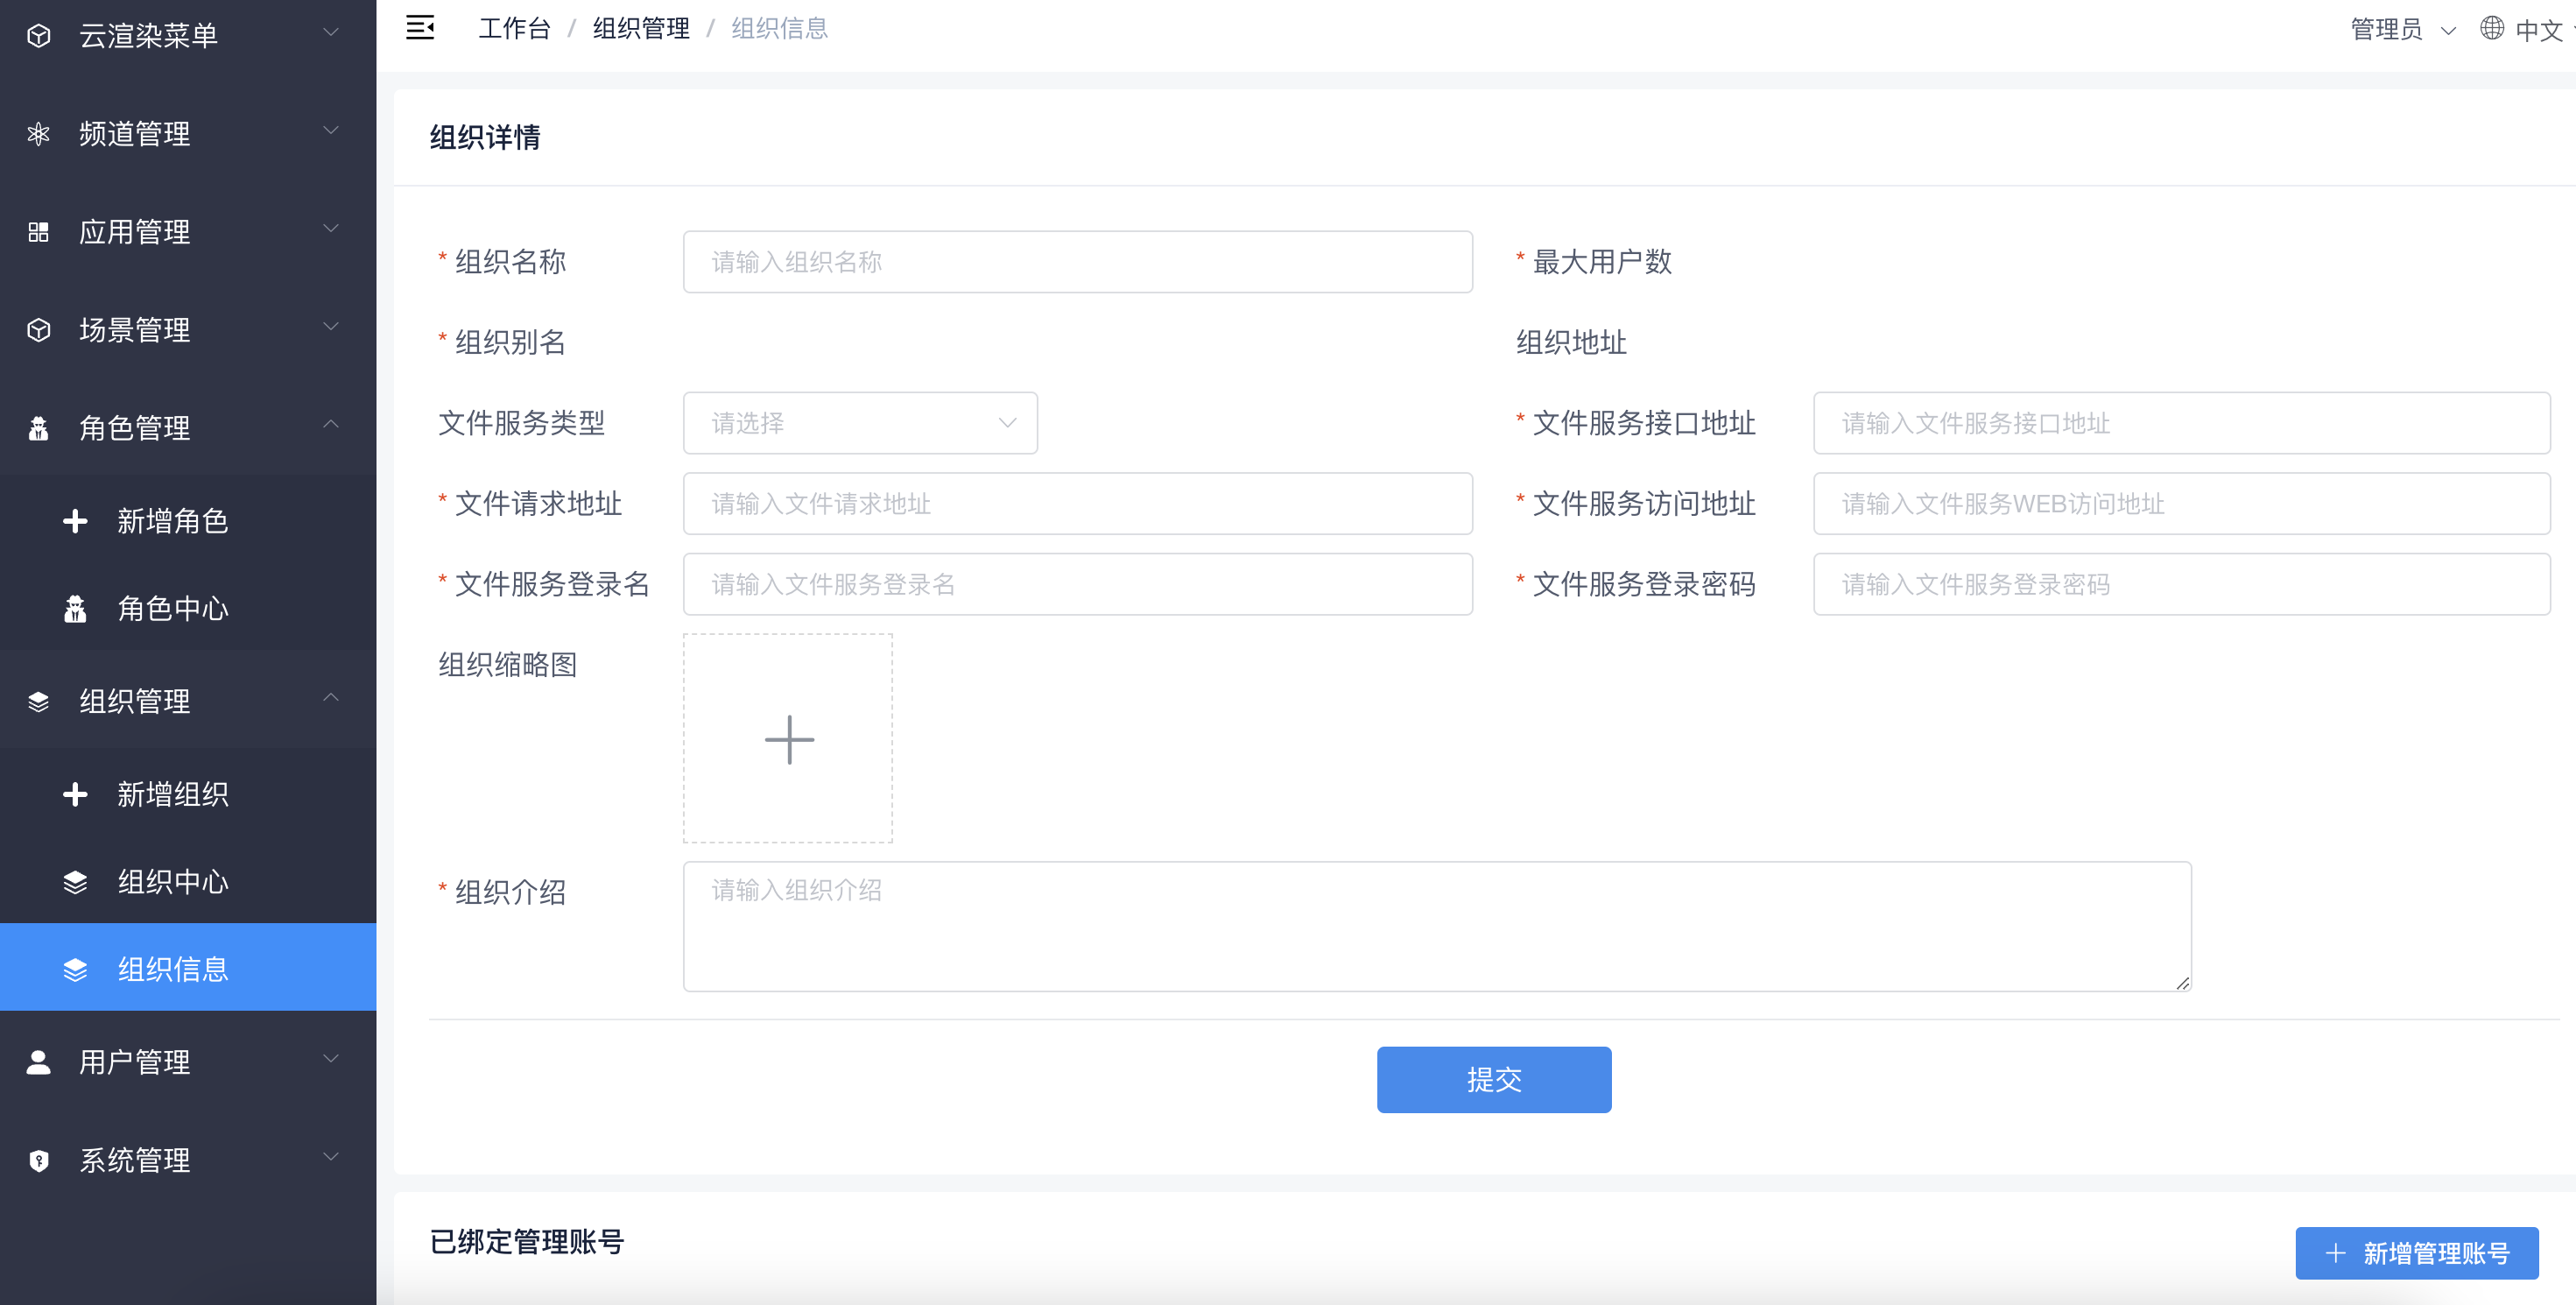Click the cube icon beside 云渲染菜单

tap(39, 36)
